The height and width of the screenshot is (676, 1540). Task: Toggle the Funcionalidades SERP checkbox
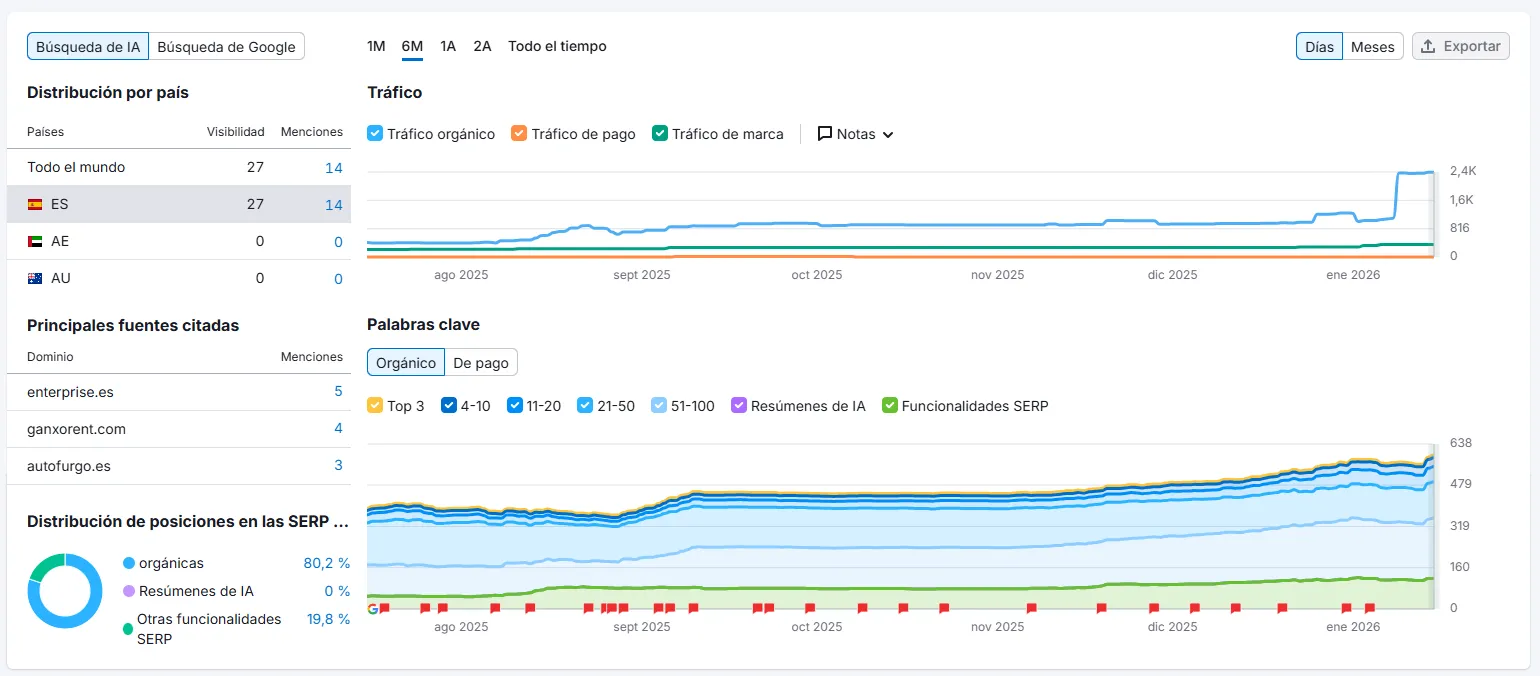(x=890, y=405)
